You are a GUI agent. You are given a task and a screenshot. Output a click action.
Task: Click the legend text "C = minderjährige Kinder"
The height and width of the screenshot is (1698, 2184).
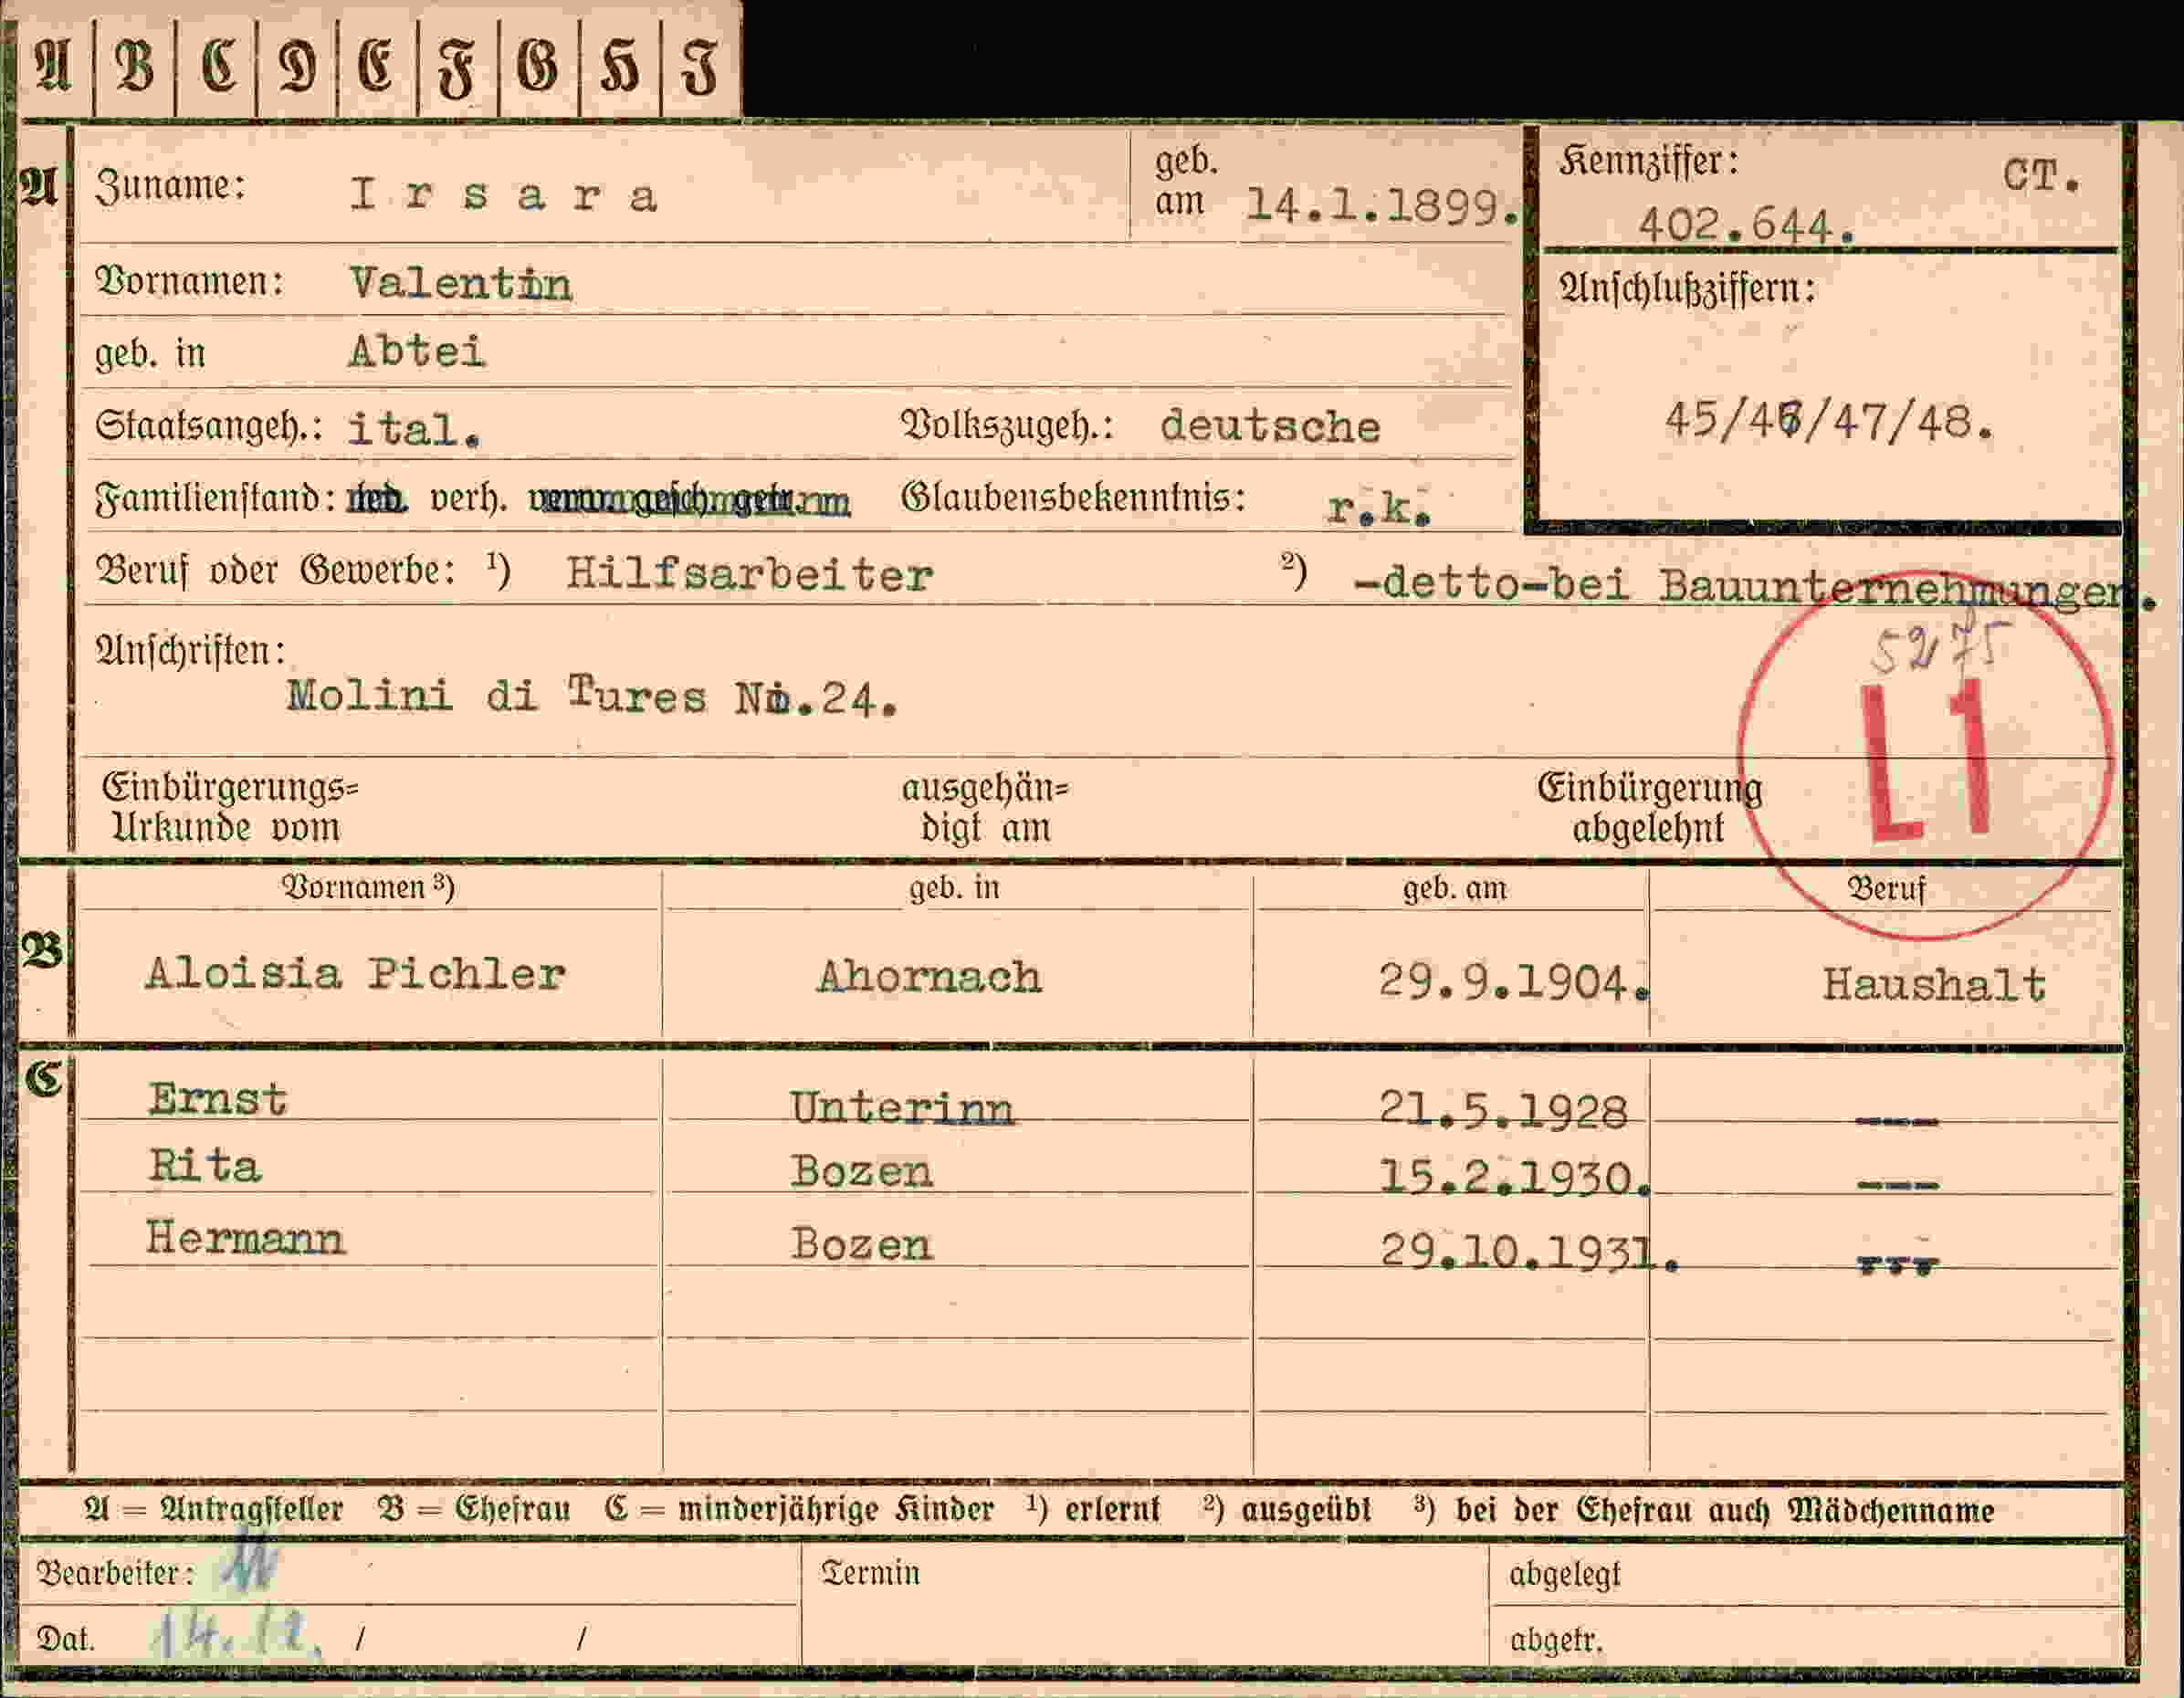pos(800,1509)
